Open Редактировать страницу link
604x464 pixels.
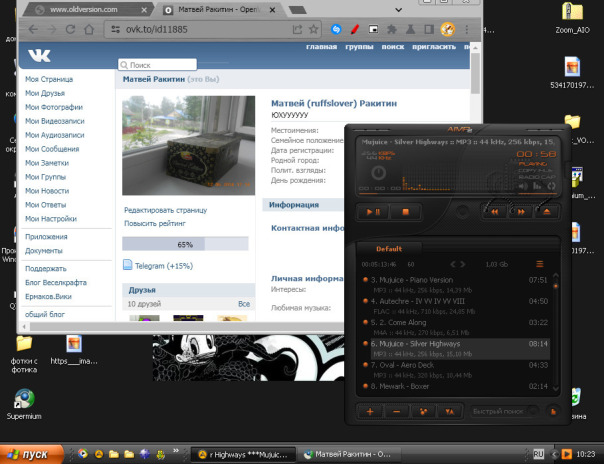(x=165, y=210)
